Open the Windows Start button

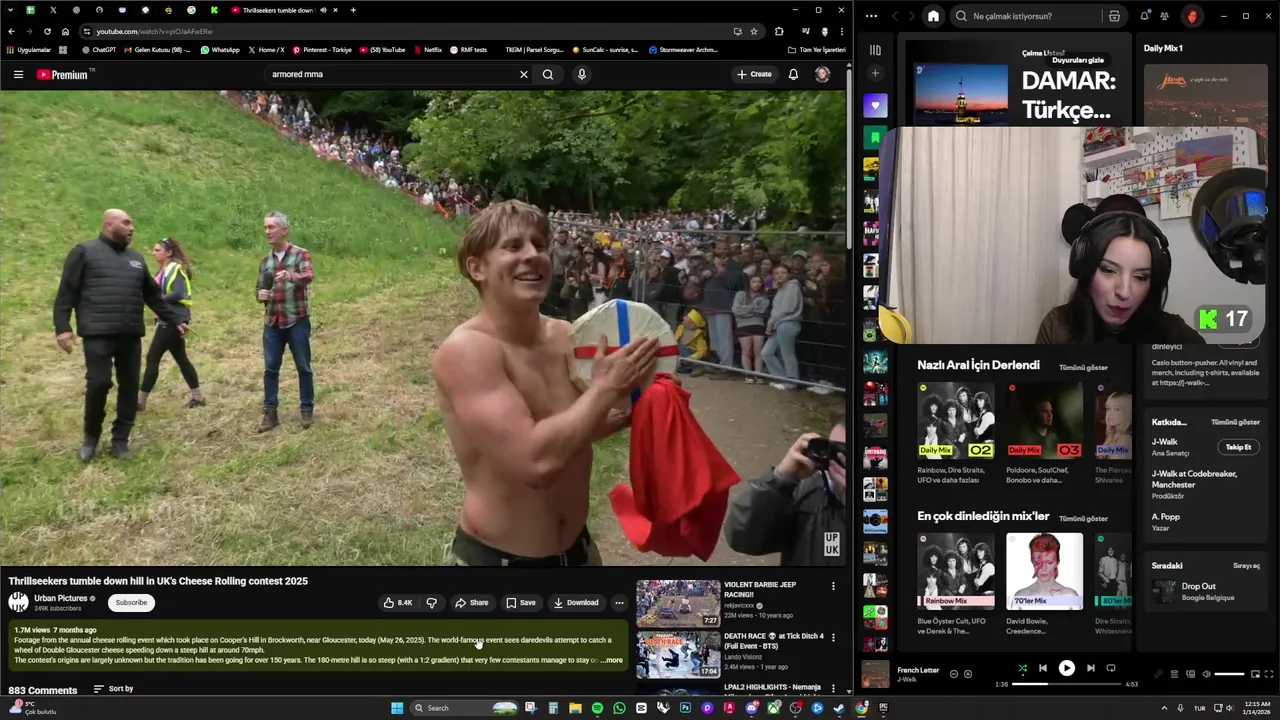[x=397, y=708]
